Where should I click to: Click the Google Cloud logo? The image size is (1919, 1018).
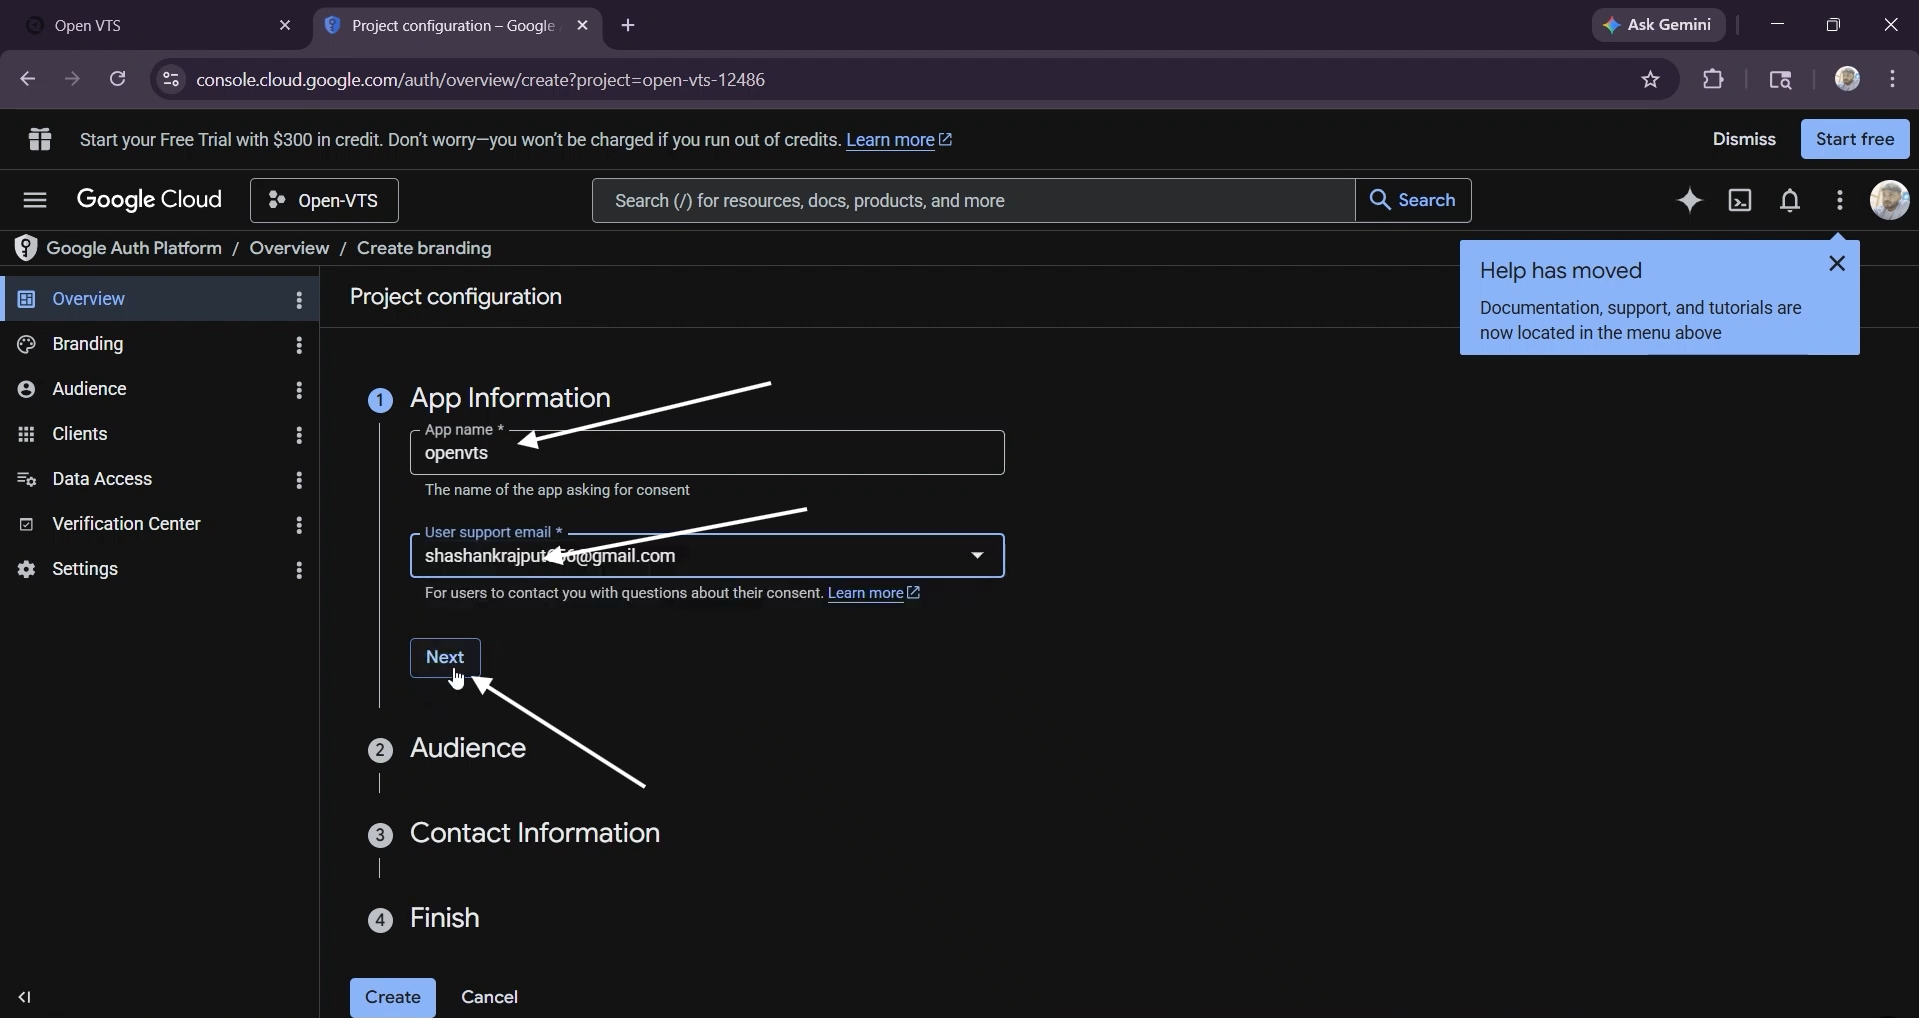tap(150, 201)
